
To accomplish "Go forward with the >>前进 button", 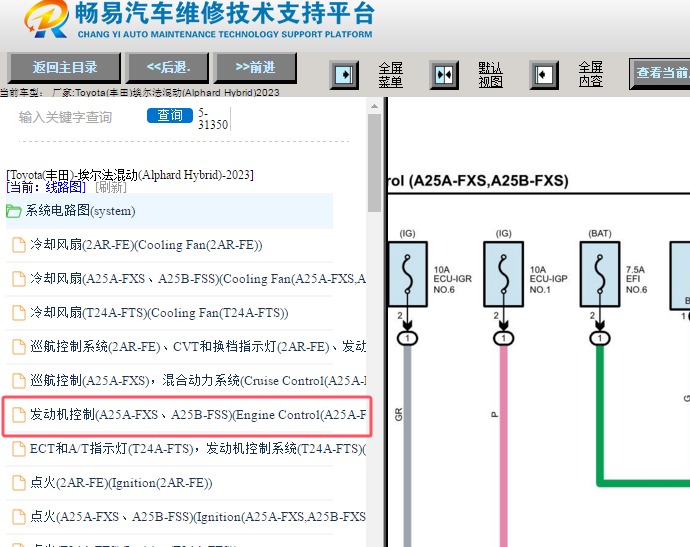I will tap(255, 68).
